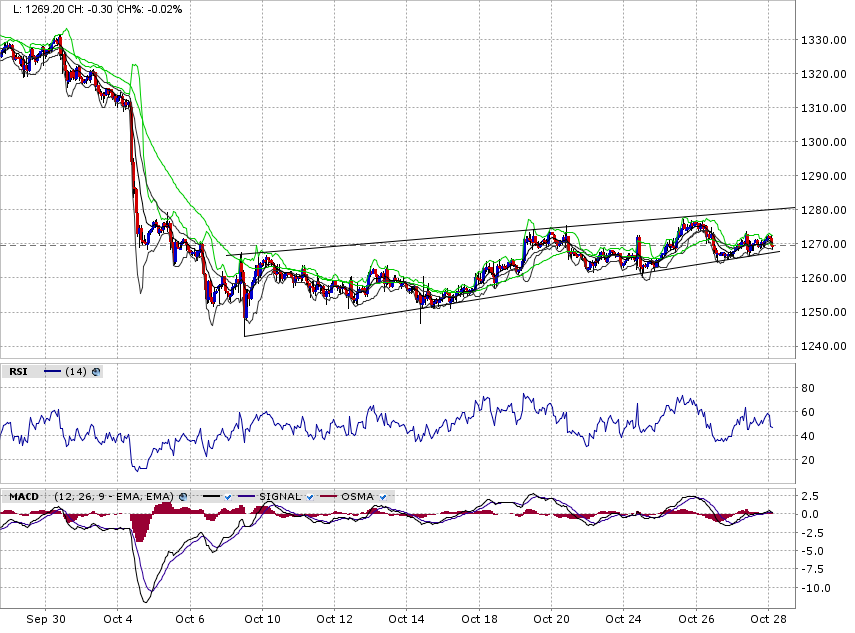
Task: Toggle the SIGNAL line checkbox
Action: (310, 497)
